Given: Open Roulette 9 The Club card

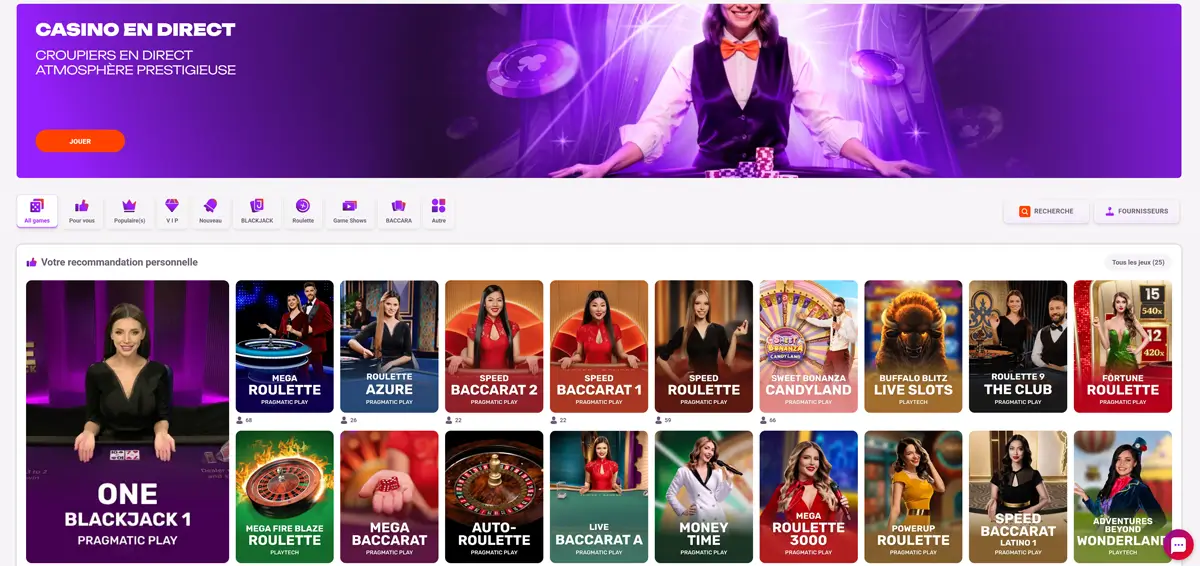Looking at the screenshot, I should [x=1018, y=346].
